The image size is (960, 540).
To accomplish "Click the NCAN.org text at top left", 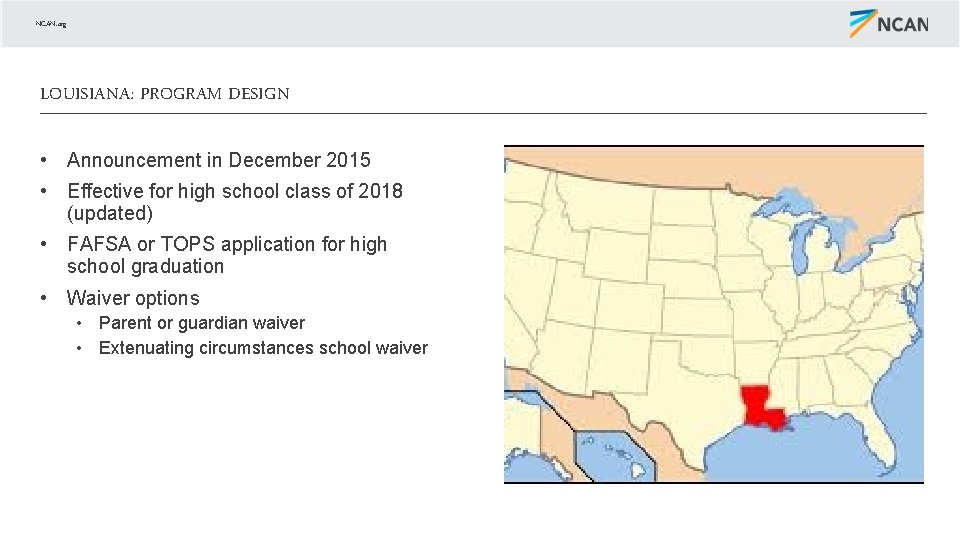I will [51, 24].
